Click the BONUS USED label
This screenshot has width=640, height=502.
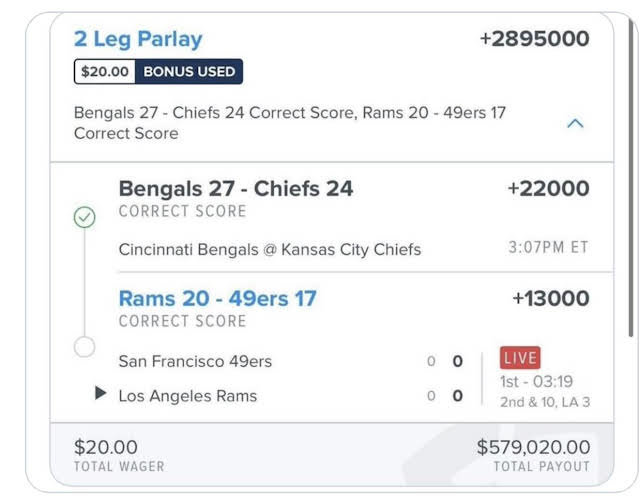tap(189, 71)
